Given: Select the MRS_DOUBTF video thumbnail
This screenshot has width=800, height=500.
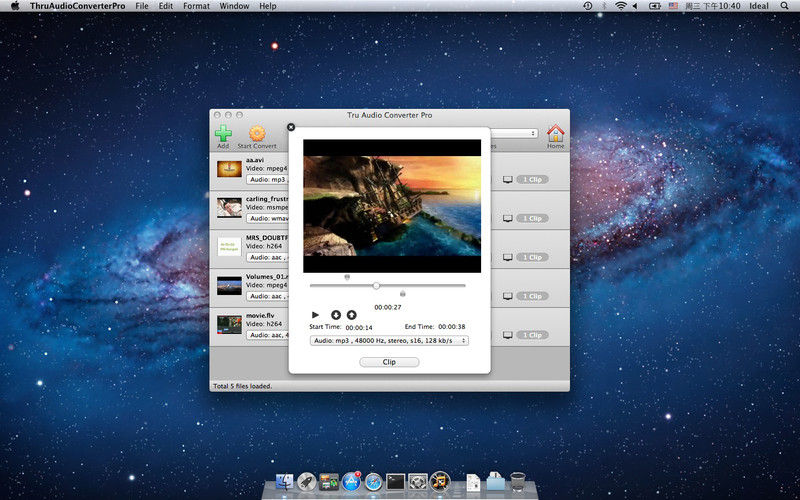Looking at the screenshot, I should pos(229,246).
